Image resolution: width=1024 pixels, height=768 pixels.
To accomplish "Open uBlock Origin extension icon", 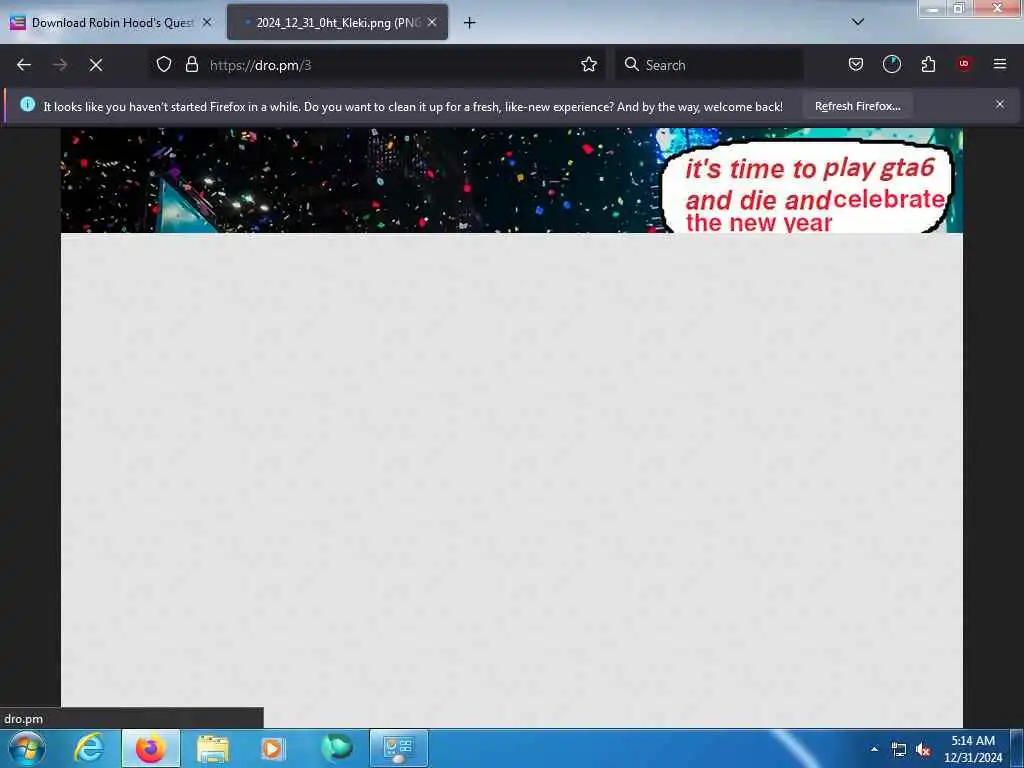I will click(964, 64).
